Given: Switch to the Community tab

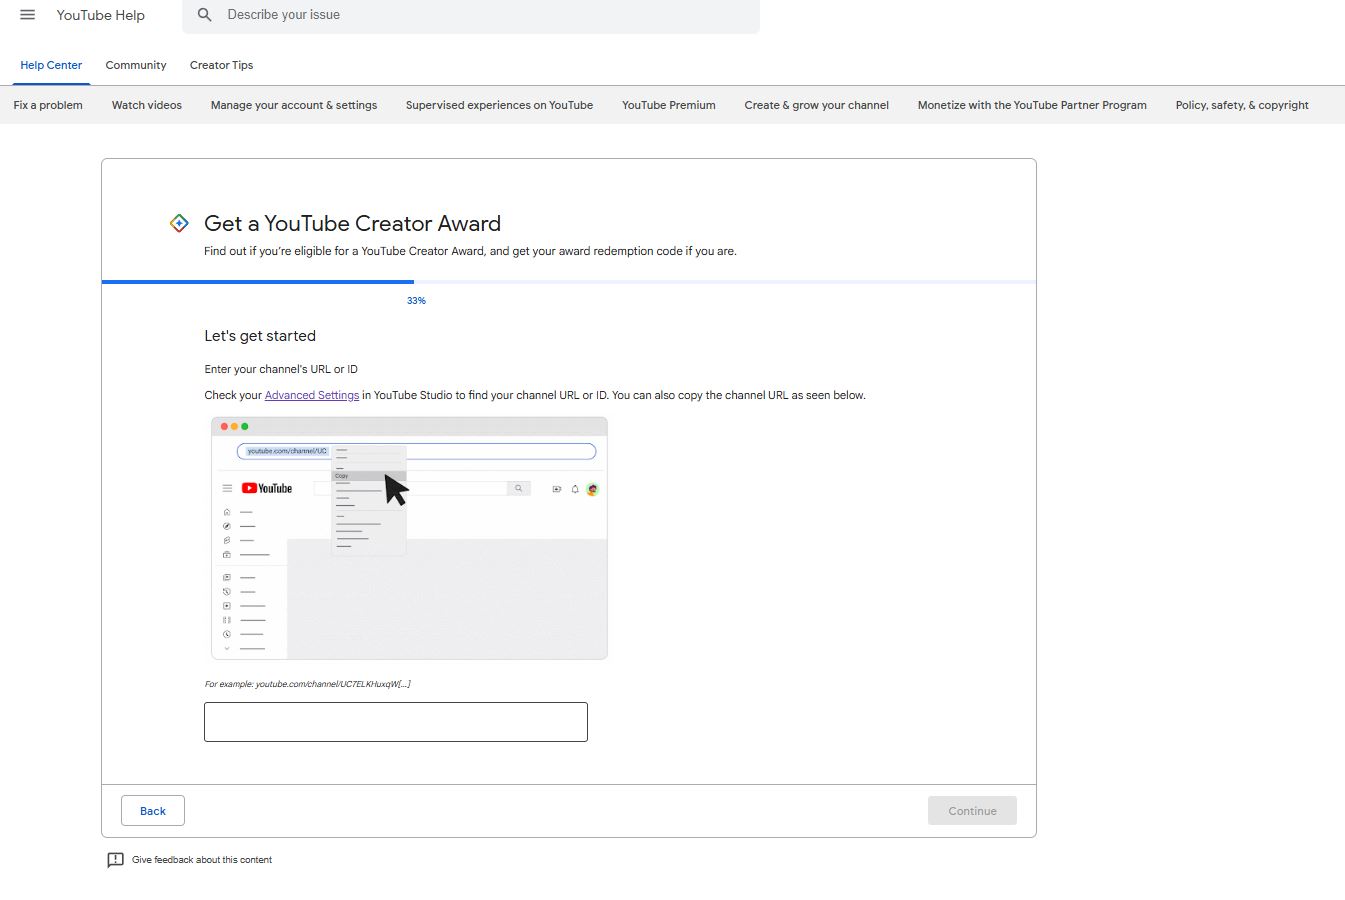Looking at the screenshot, I should click(x=136, y=65).
